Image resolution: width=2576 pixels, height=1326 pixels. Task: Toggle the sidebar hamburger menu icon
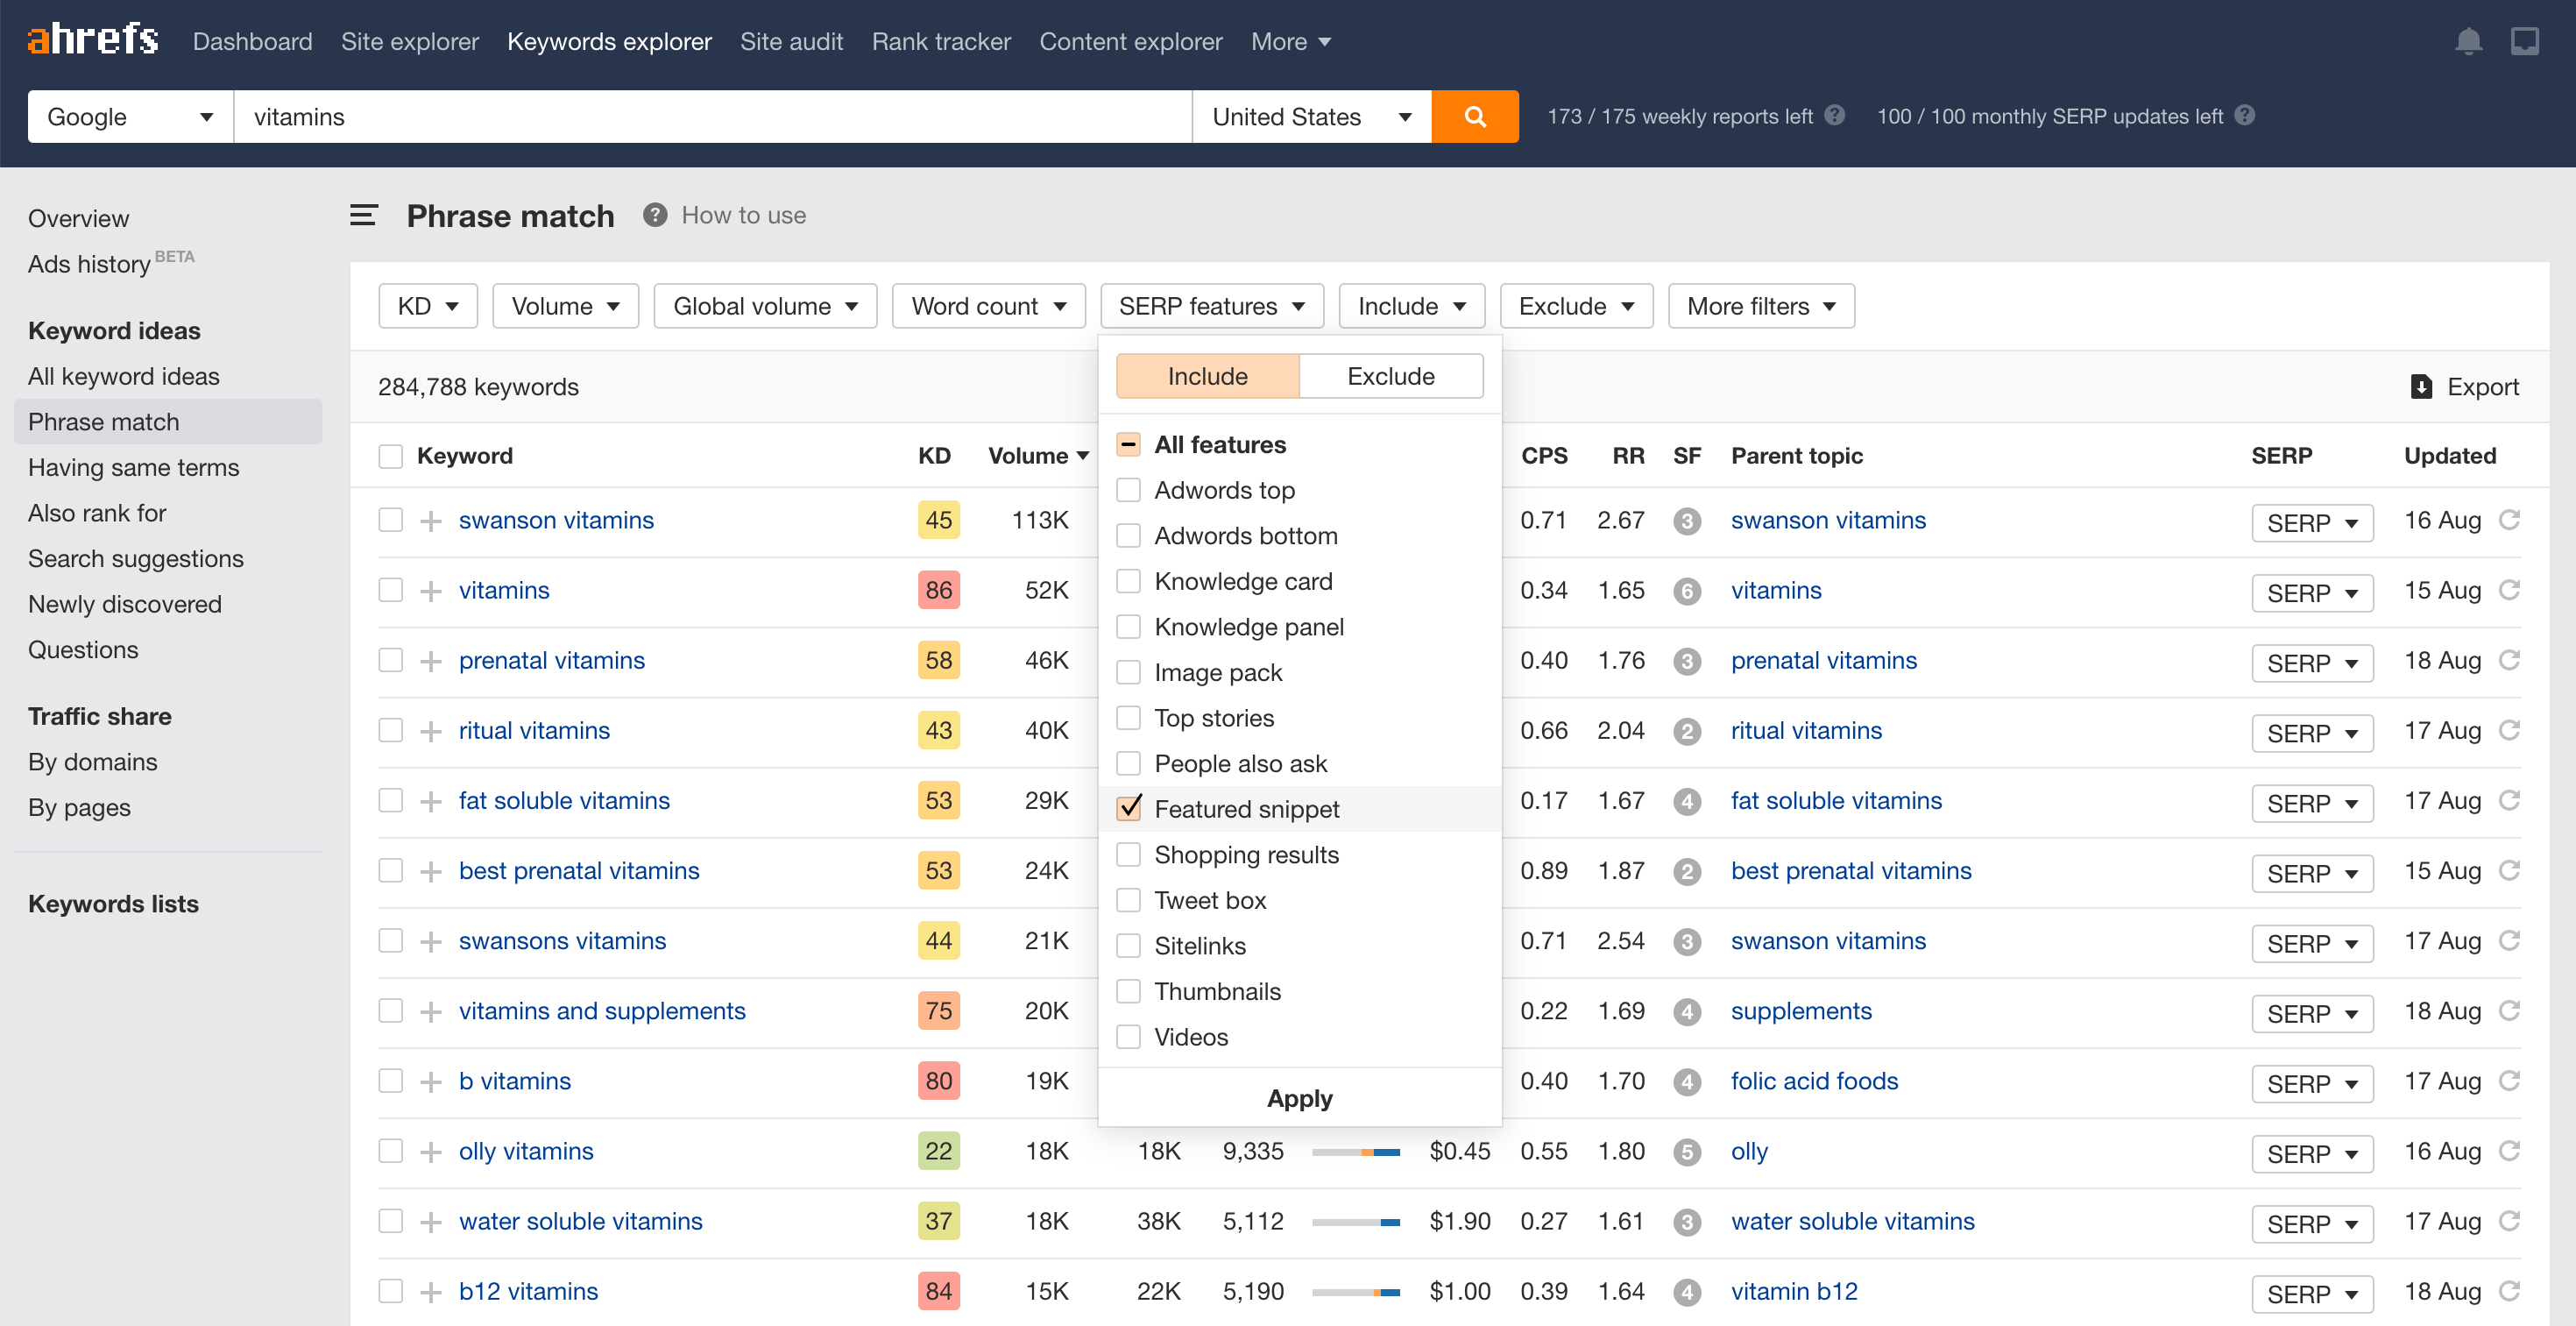click(x=363, y=215)
